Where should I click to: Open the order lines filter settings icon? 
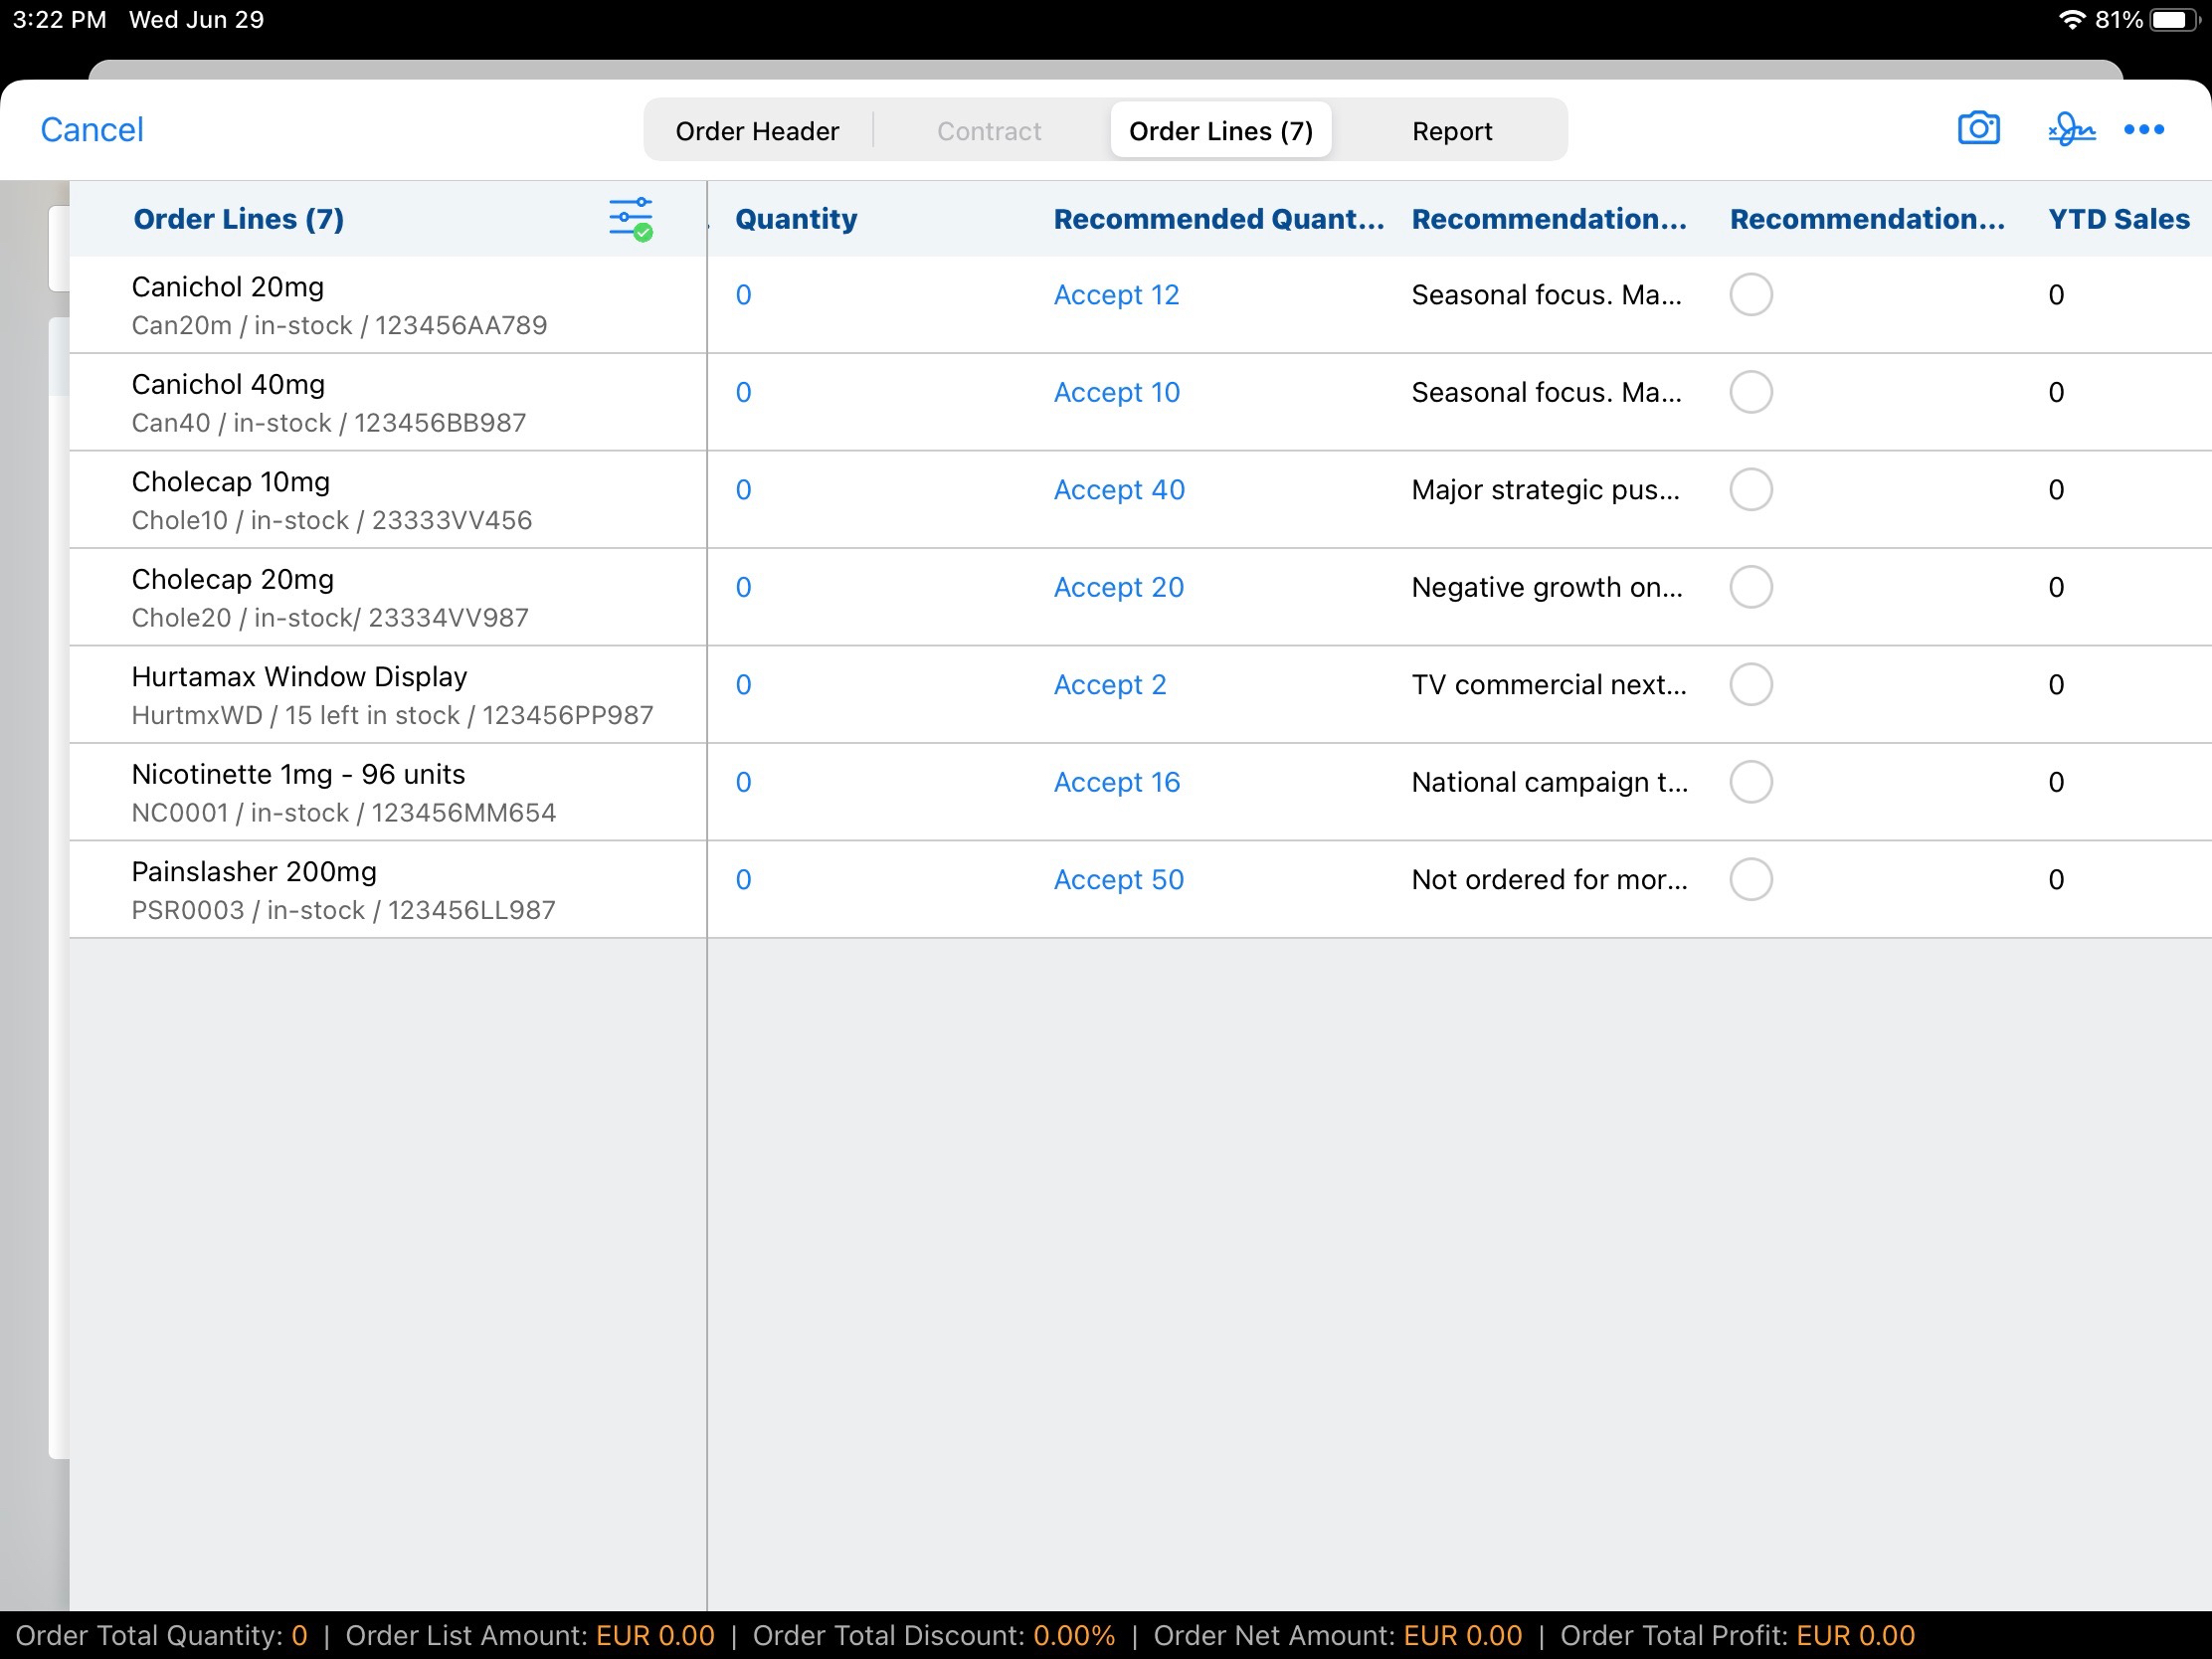[x=630, y=218]
